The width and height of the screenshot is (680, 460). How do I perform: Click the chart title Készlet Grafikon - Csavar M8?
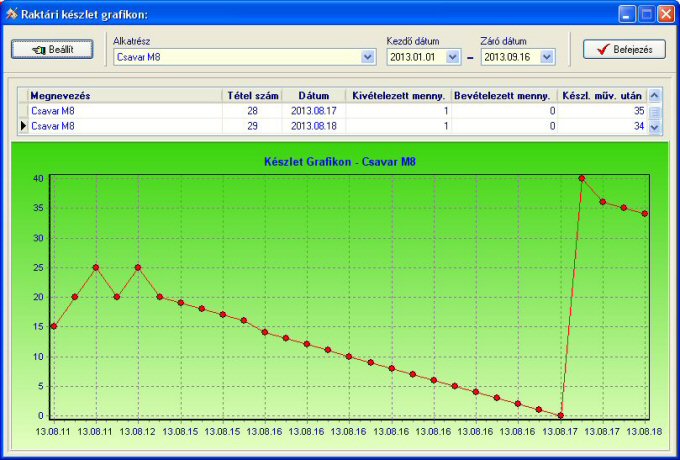coord(340,162)
